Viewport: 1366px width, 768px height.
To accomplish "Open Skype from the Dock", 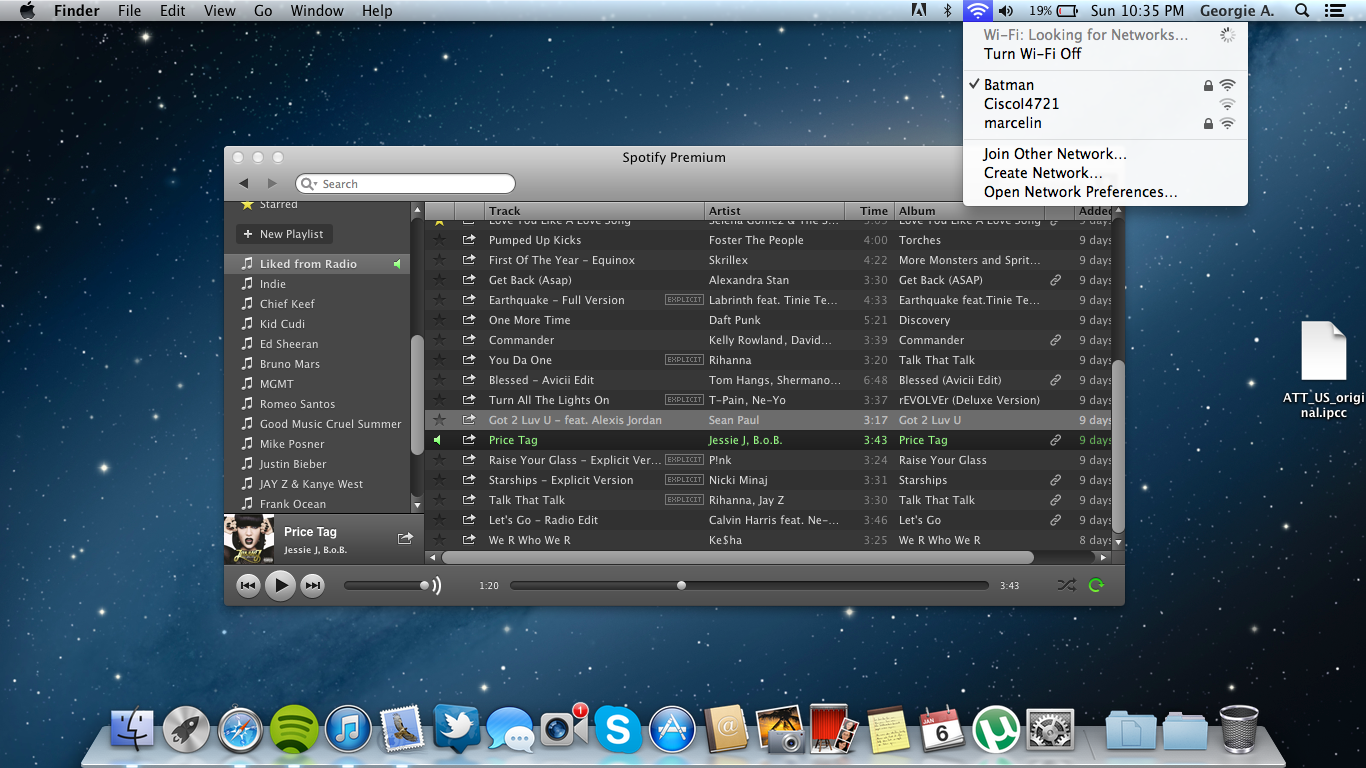I will 618,729.
